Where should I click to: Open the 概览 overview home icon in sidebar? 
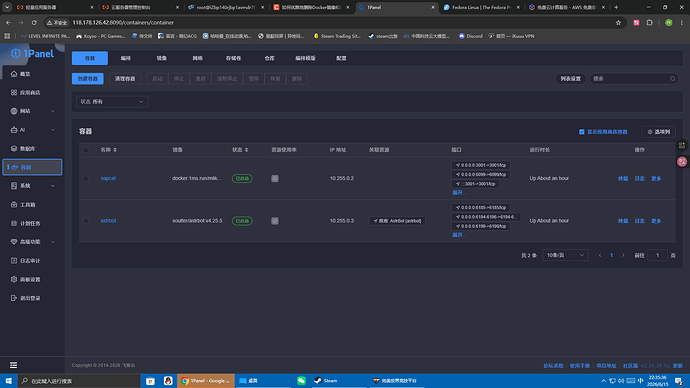tap(14, 74)
